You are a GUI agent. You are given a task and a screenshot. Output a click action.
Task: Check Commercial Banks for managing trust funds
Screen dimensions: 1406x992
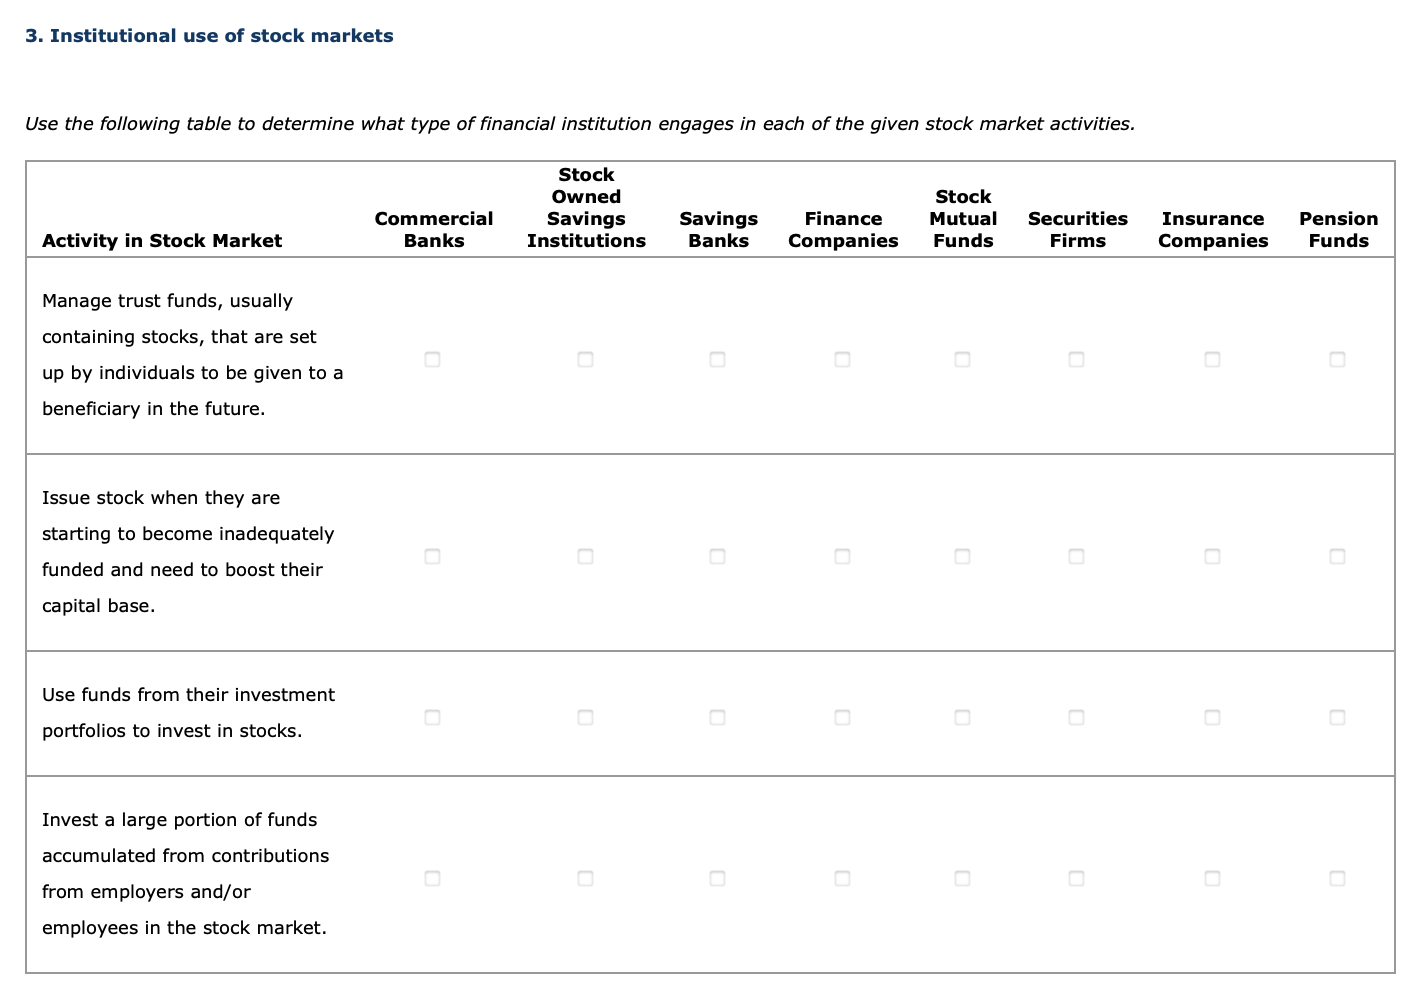tap(432, 359)
